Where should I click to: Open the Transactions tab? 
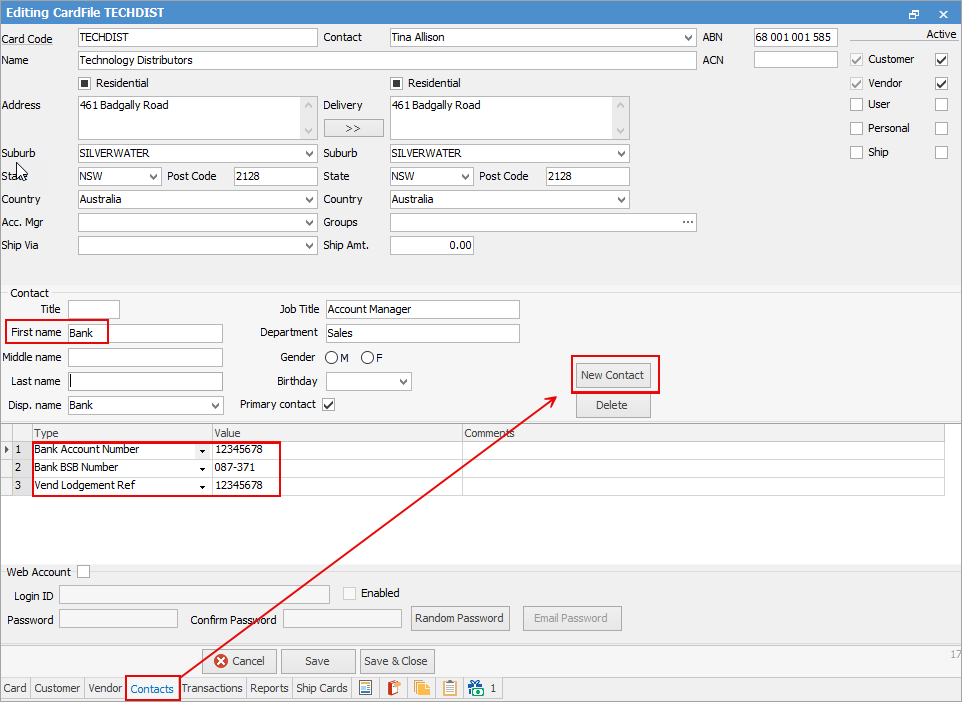click(212, 688)
